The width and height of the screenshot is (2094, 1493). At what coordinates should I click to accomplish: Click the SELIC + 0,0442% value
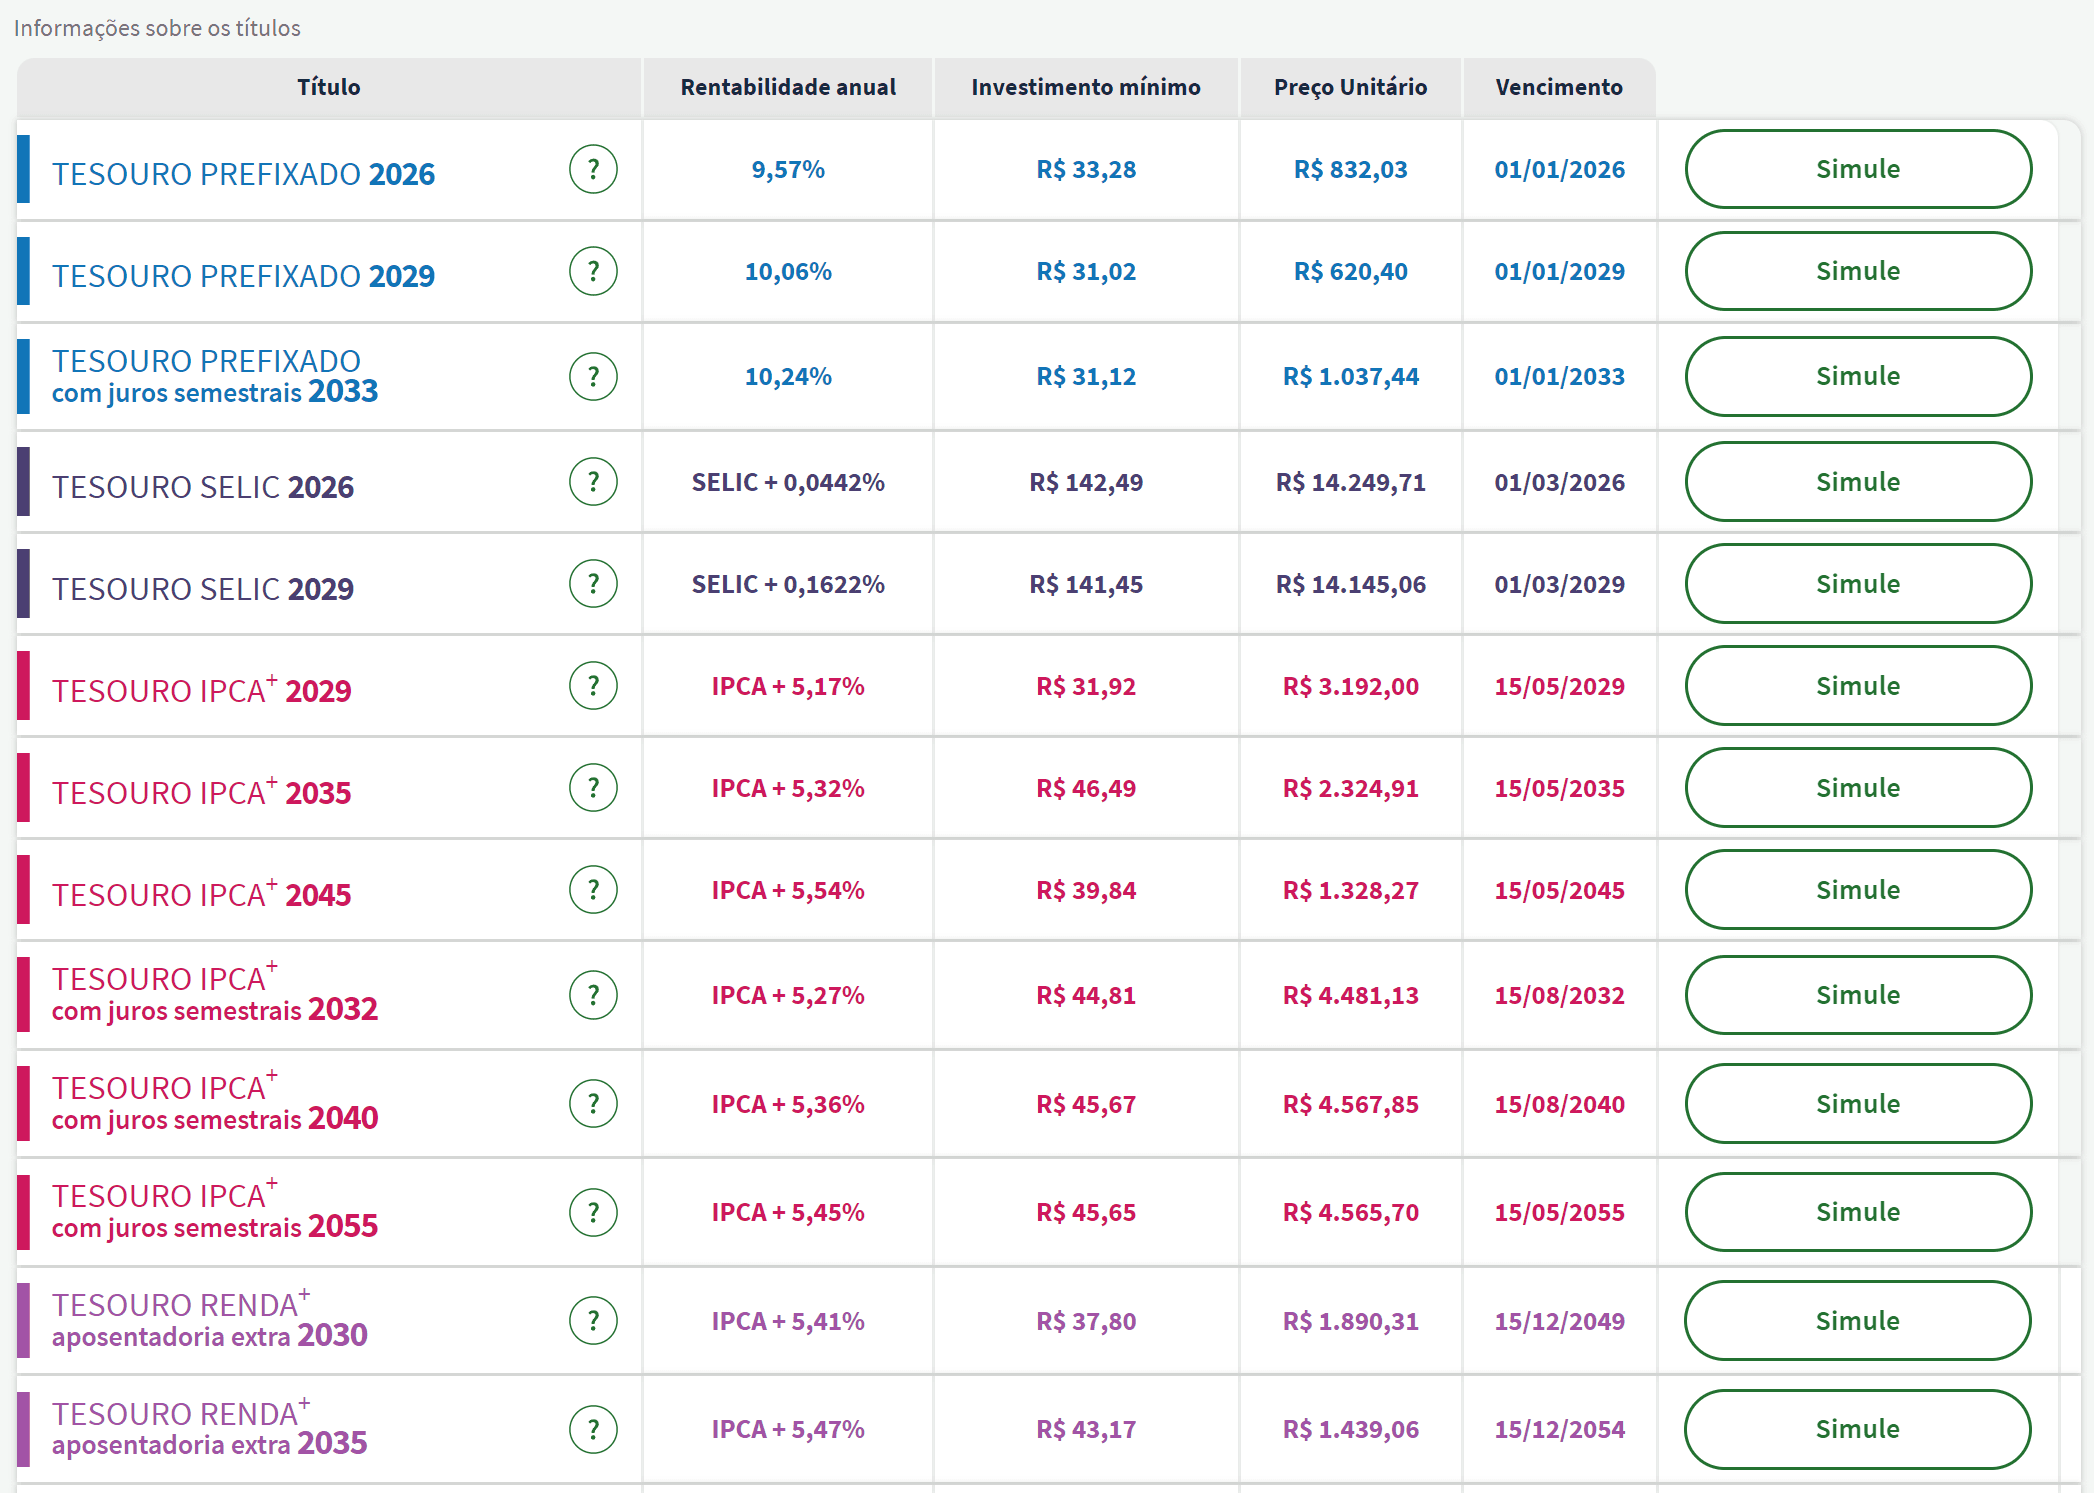coord(788,483)
